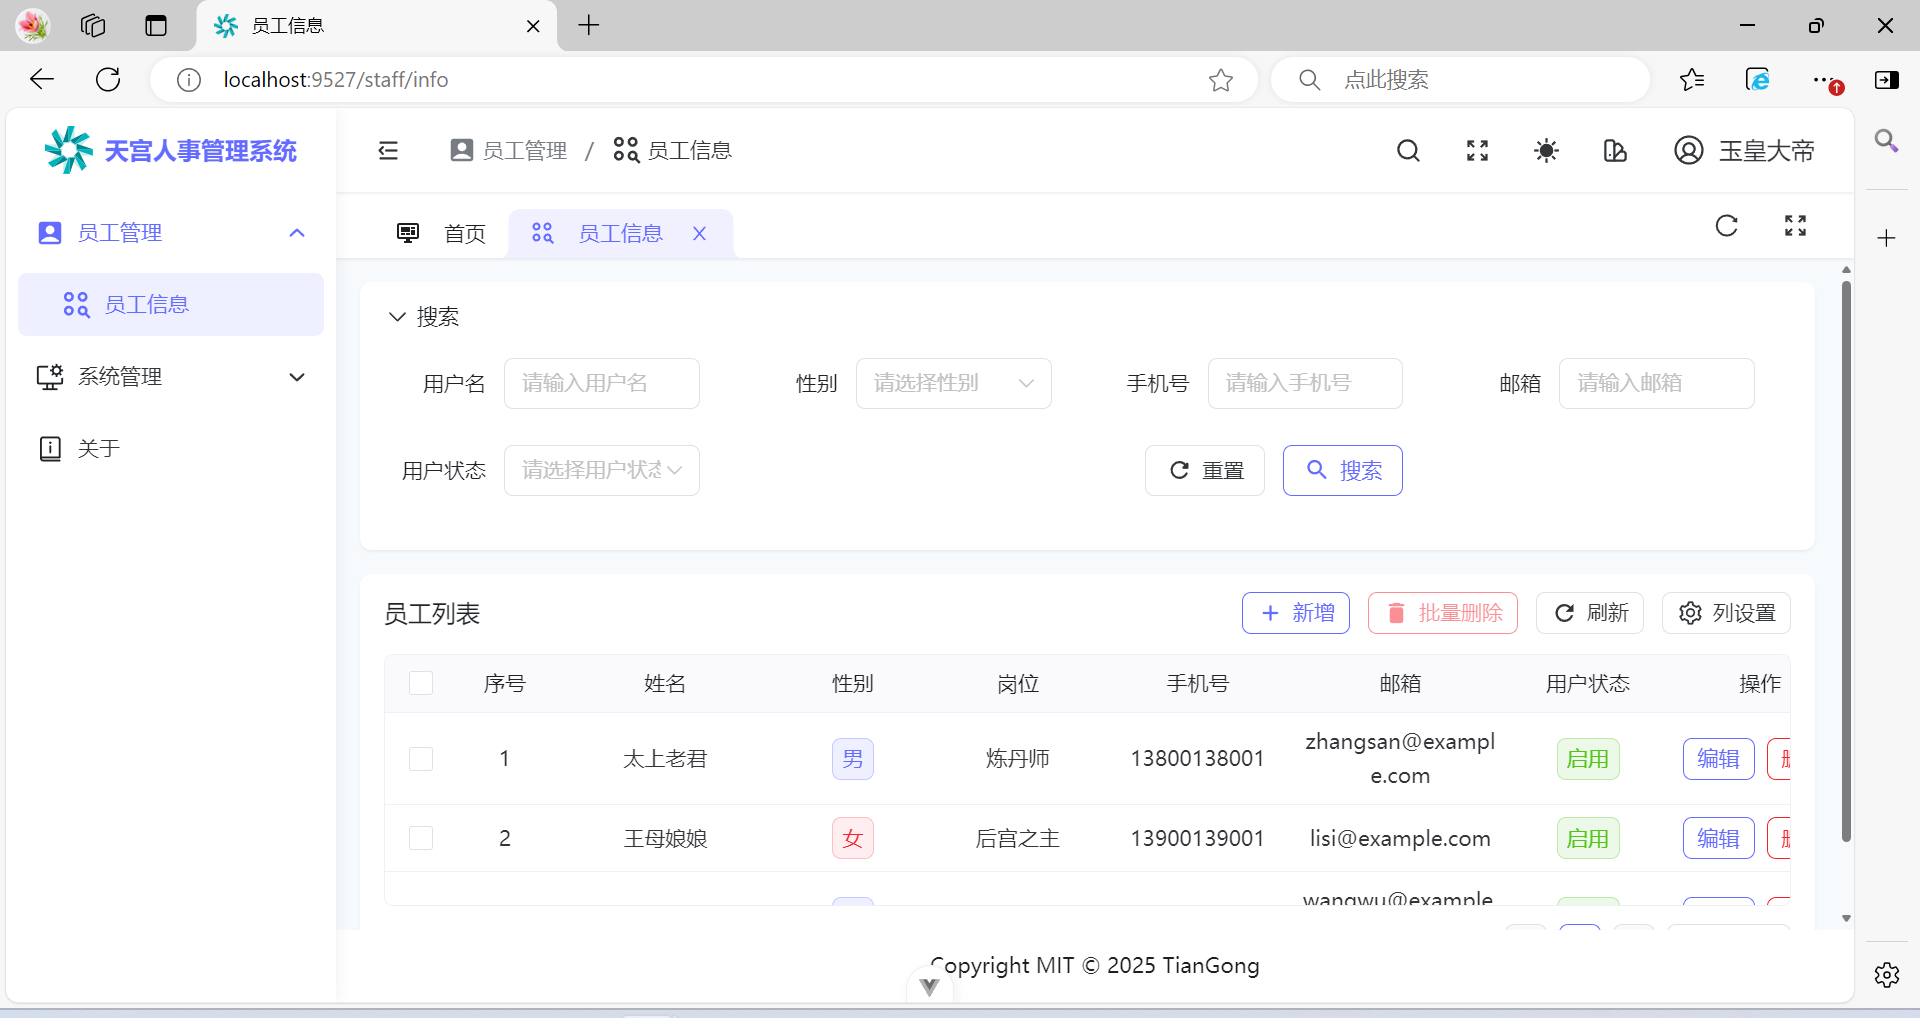Click the 新增 add employee button
This screenshot has height=1018, width=1920.
click(1295, 612)
